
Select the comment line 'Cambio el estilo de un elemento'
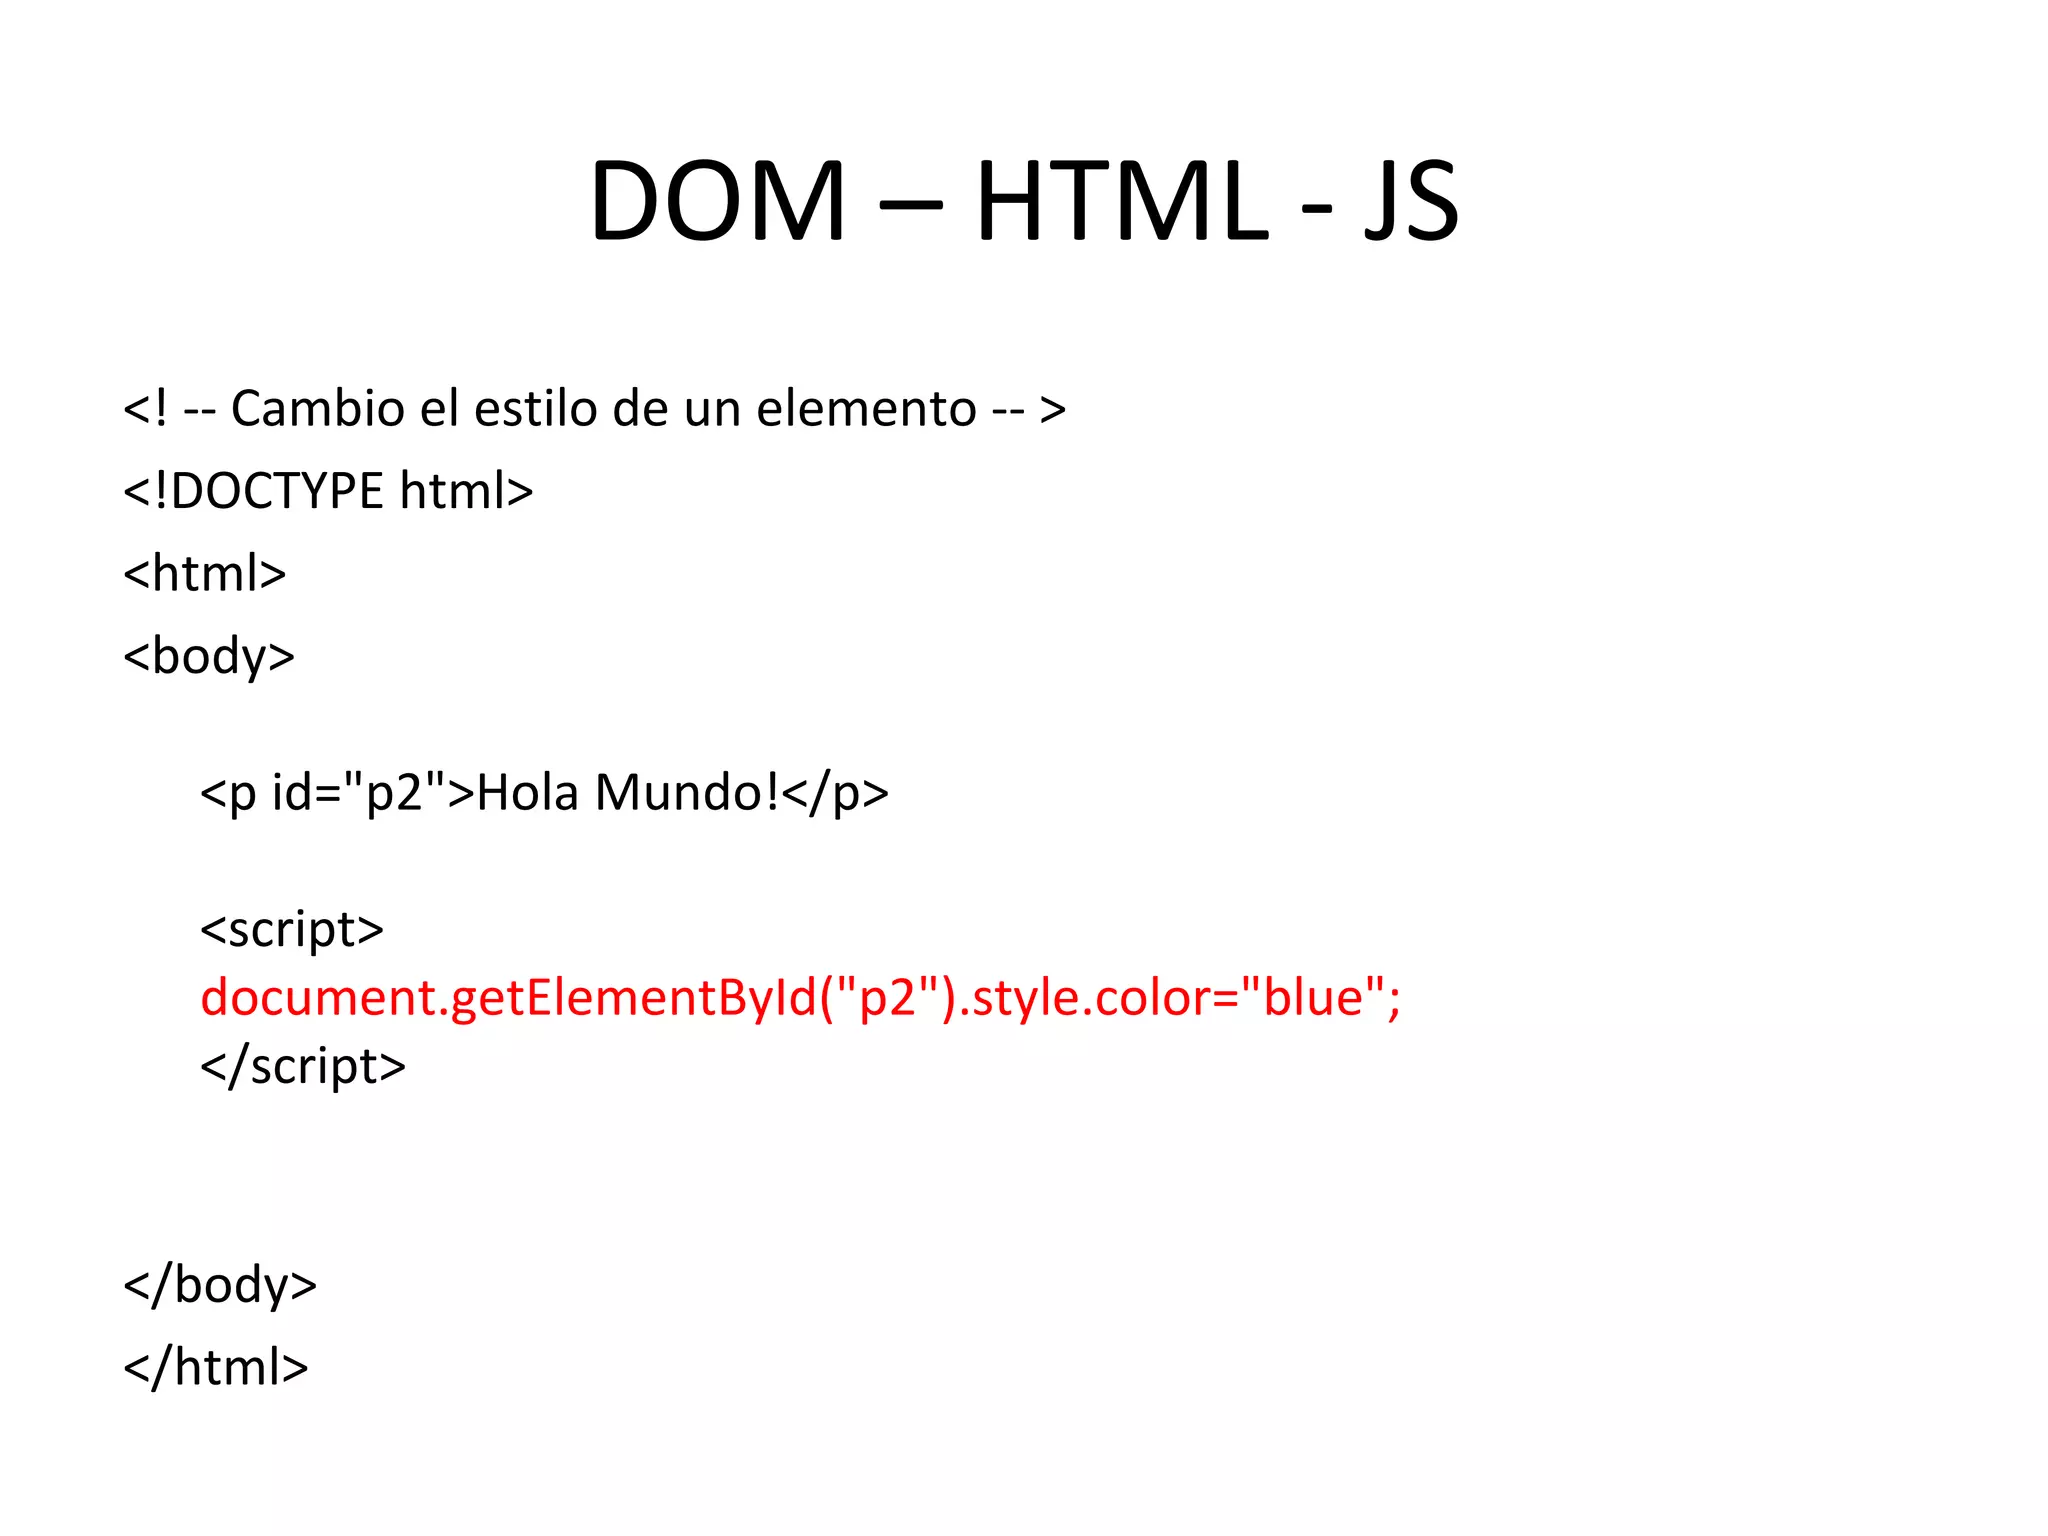594,408
